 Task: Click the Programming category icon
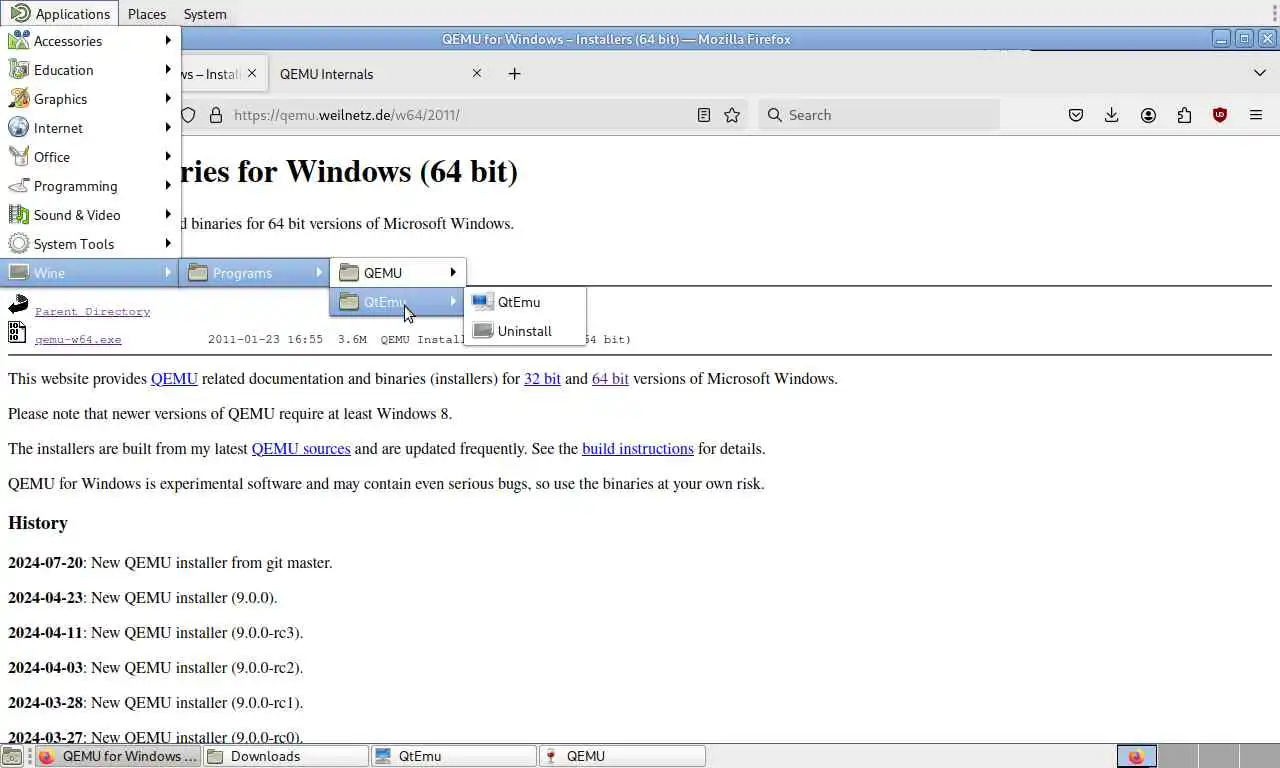pos(18,186)
